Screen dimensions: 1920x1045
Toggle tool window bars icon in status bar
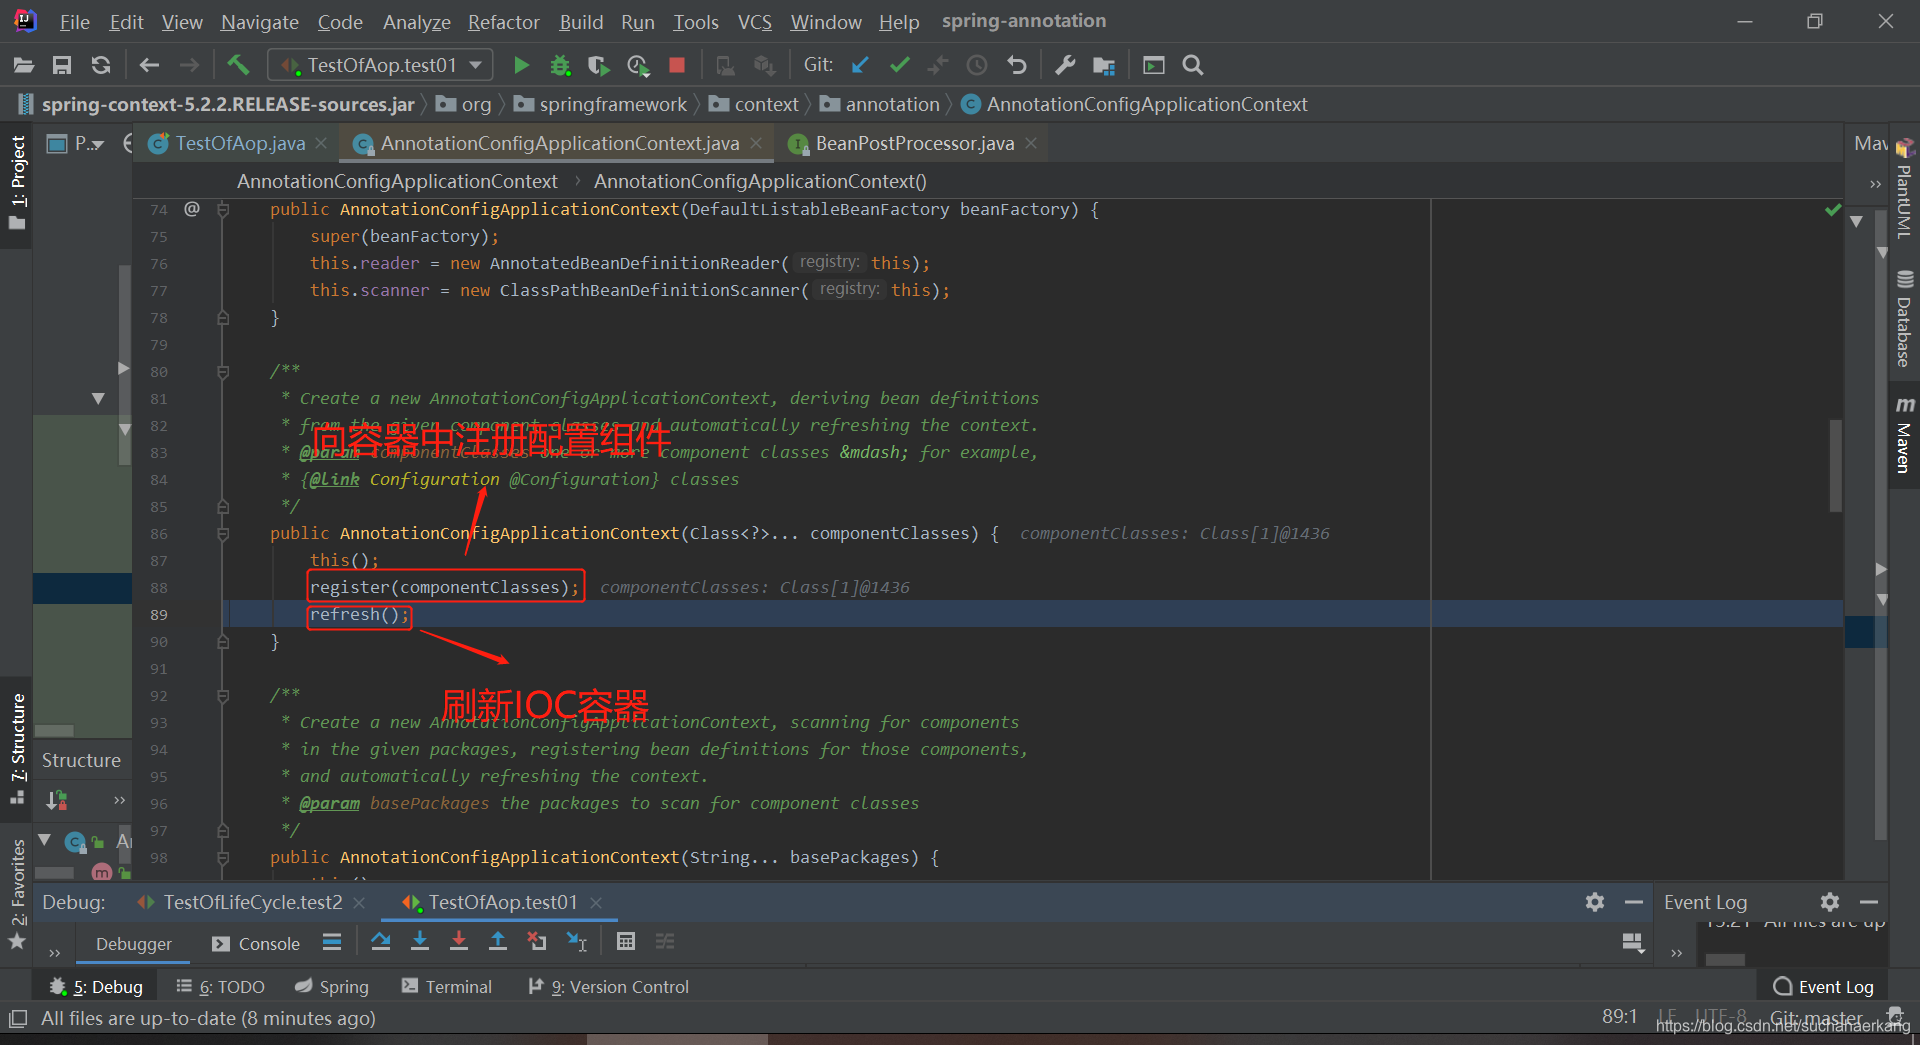18,1019
